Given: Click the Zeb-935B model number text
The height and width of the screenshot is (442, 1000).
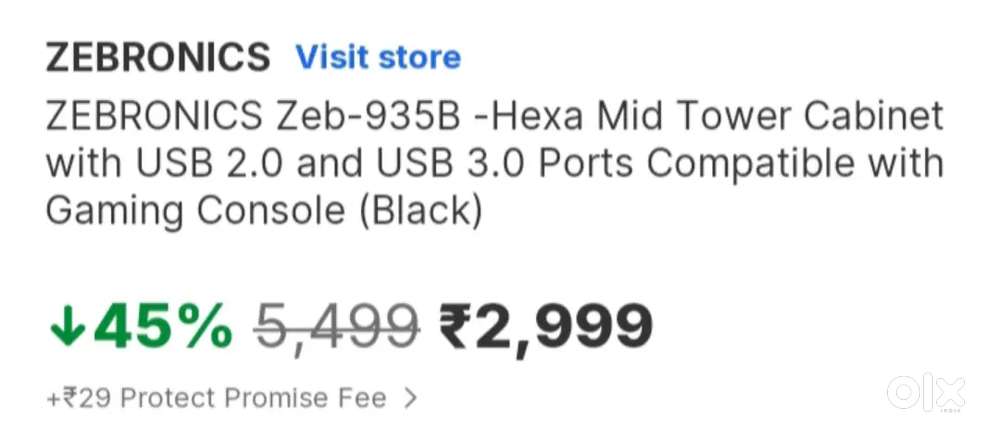Looking at the screenshot, I should coord(367,116).
